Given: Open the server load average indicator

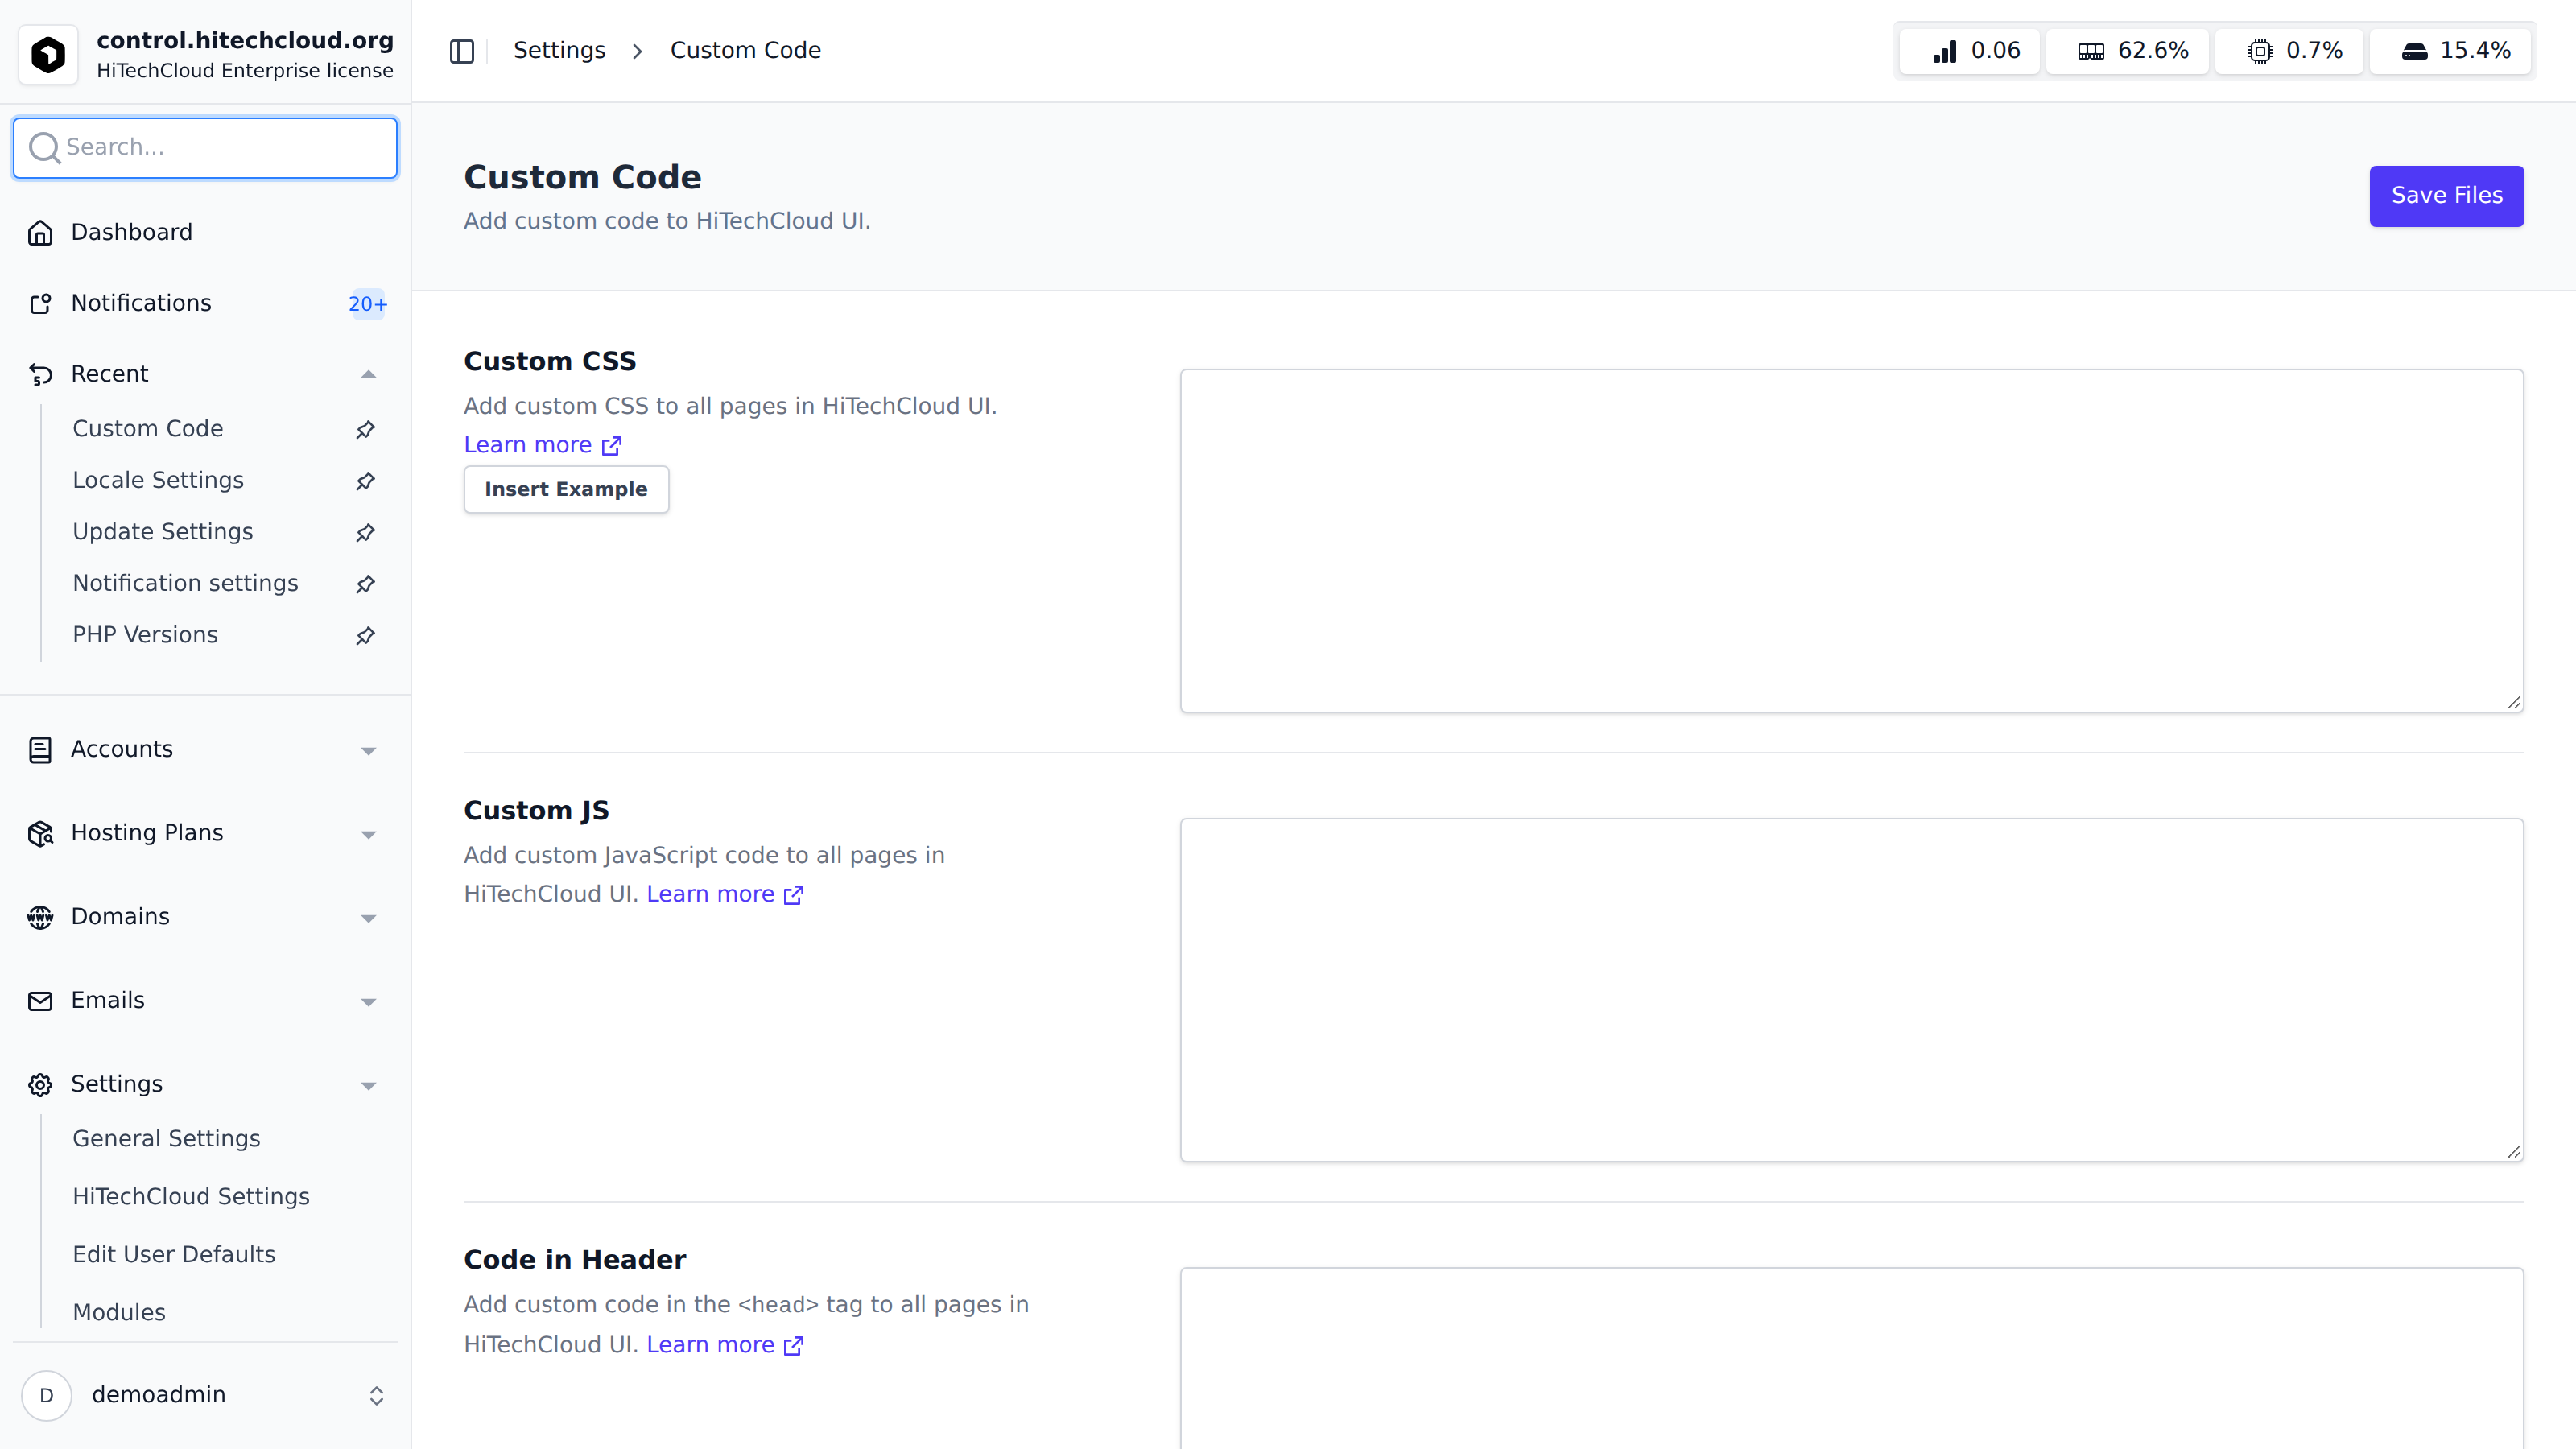Looking at the screenshot, I should pyautogui.click(x=1970, y=51).
